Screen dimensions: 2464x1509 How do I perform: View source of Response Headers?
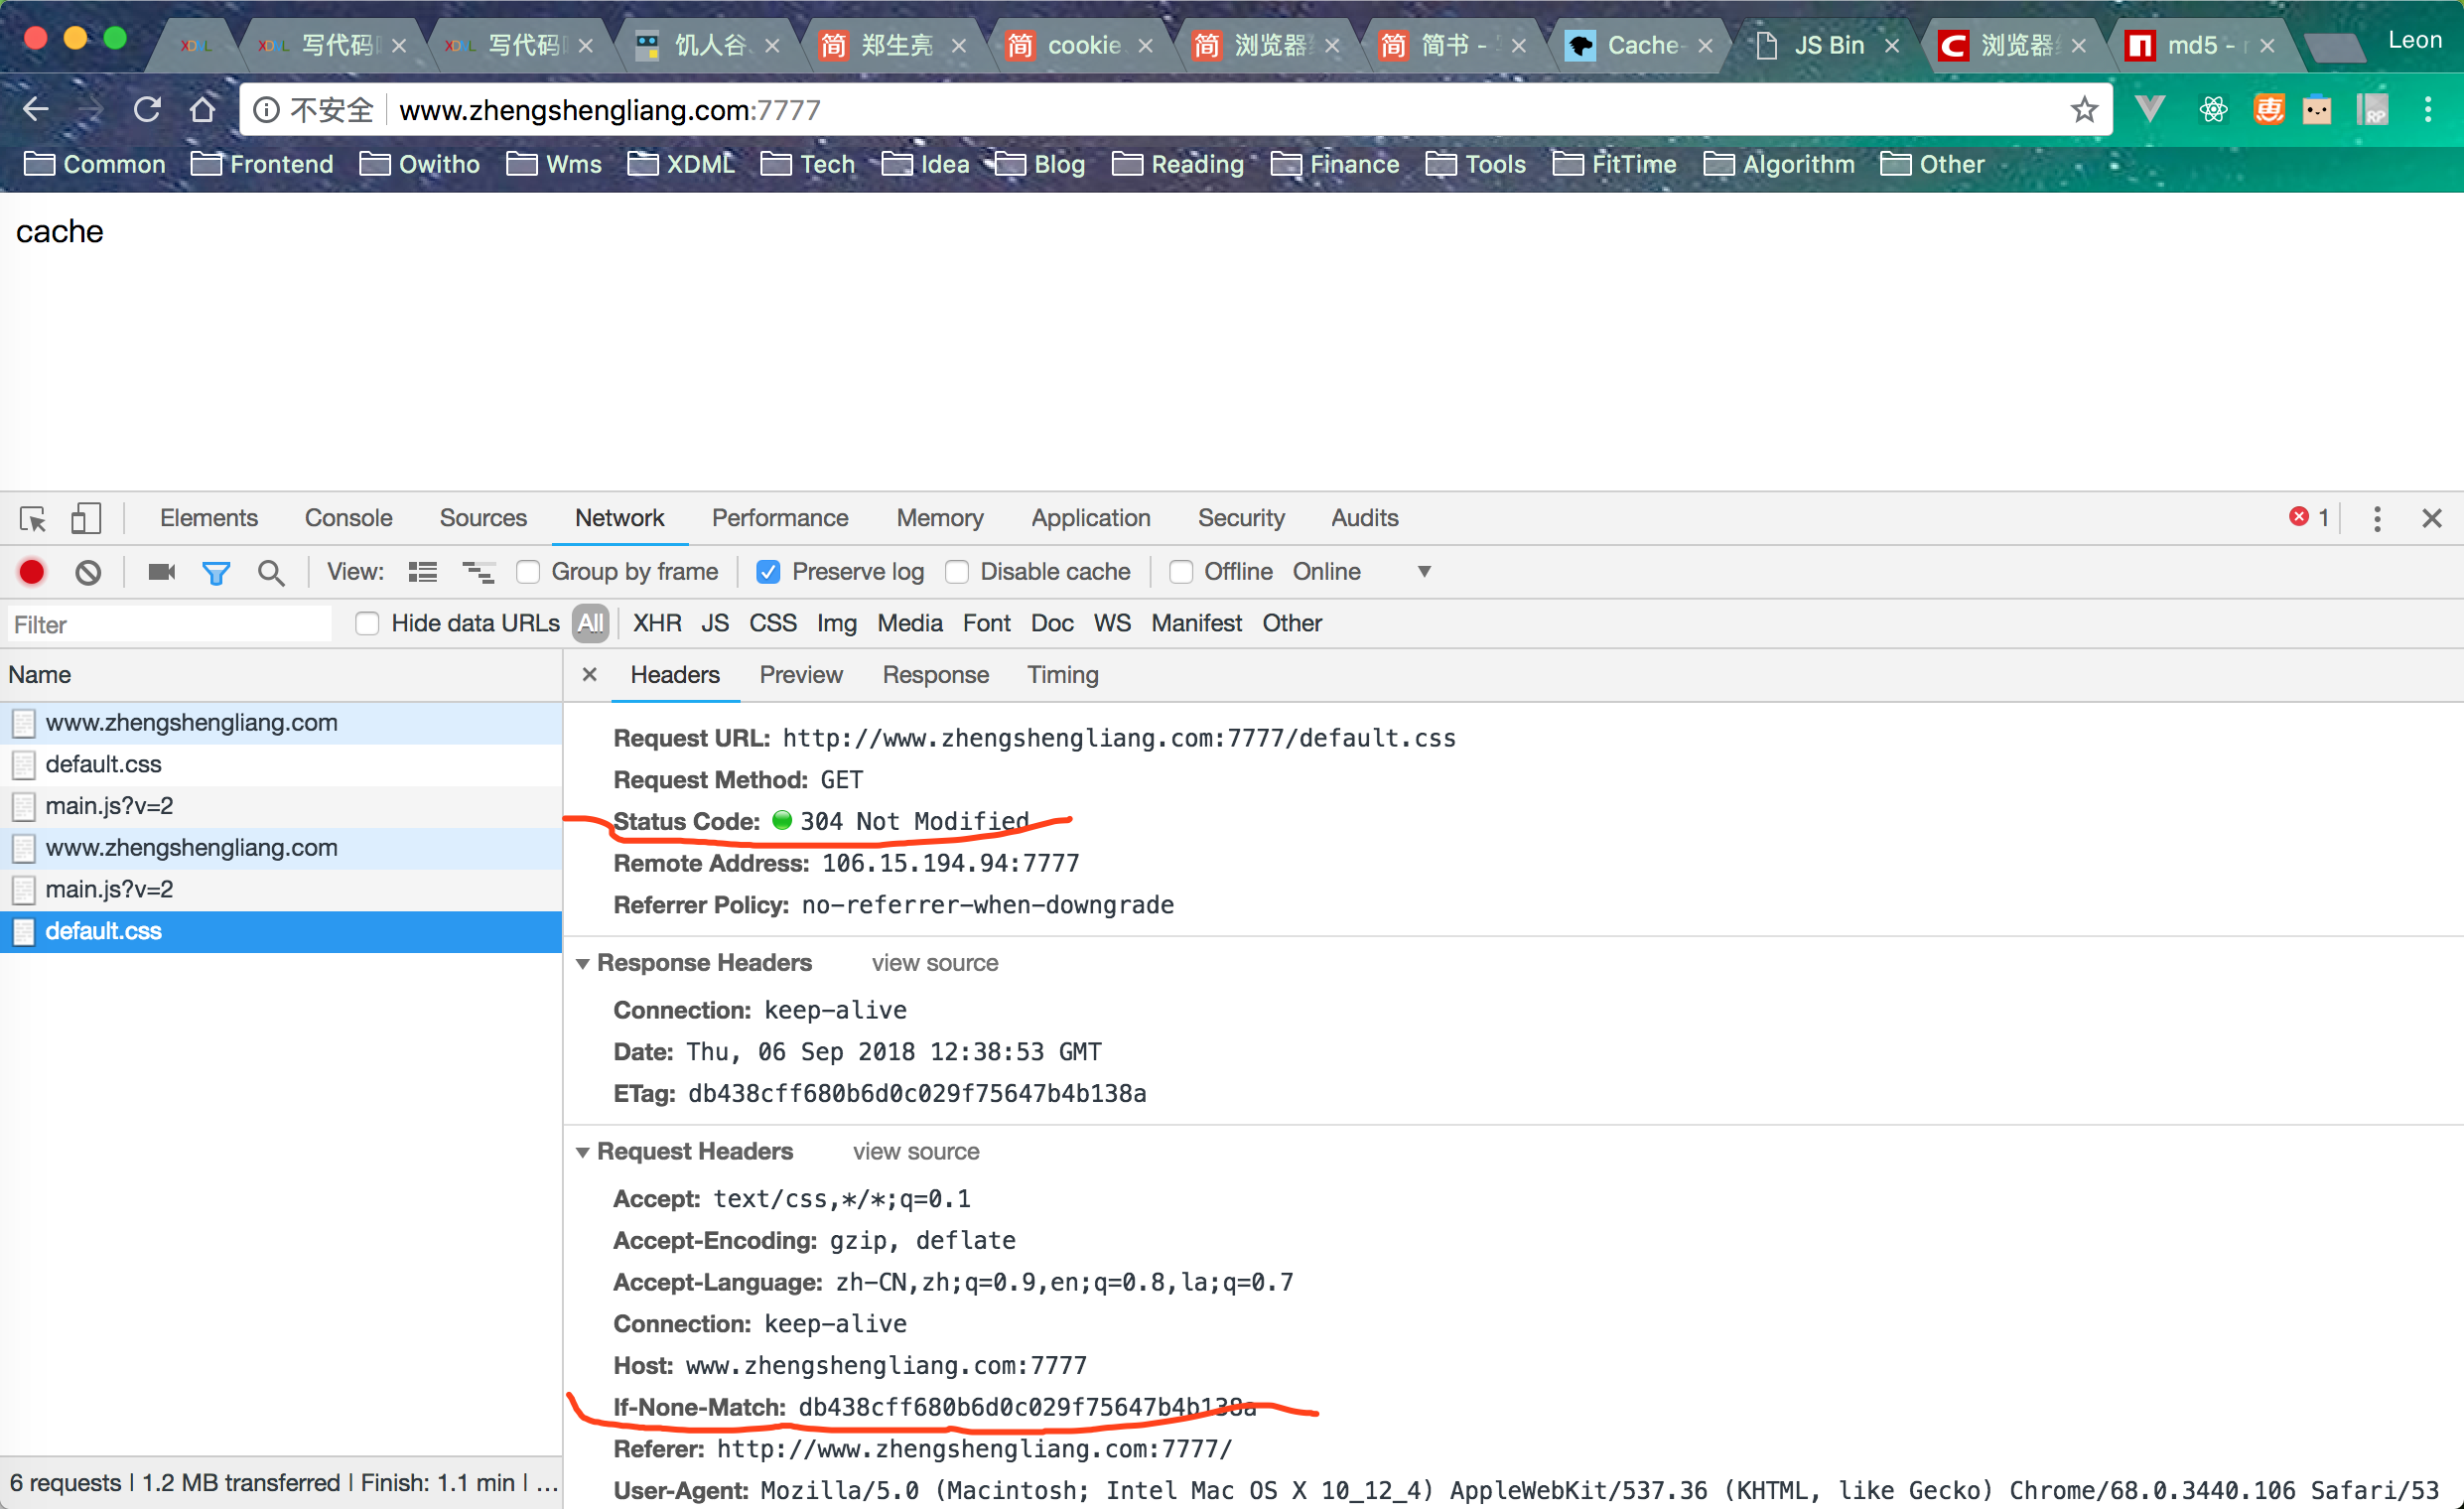[933, 963]
